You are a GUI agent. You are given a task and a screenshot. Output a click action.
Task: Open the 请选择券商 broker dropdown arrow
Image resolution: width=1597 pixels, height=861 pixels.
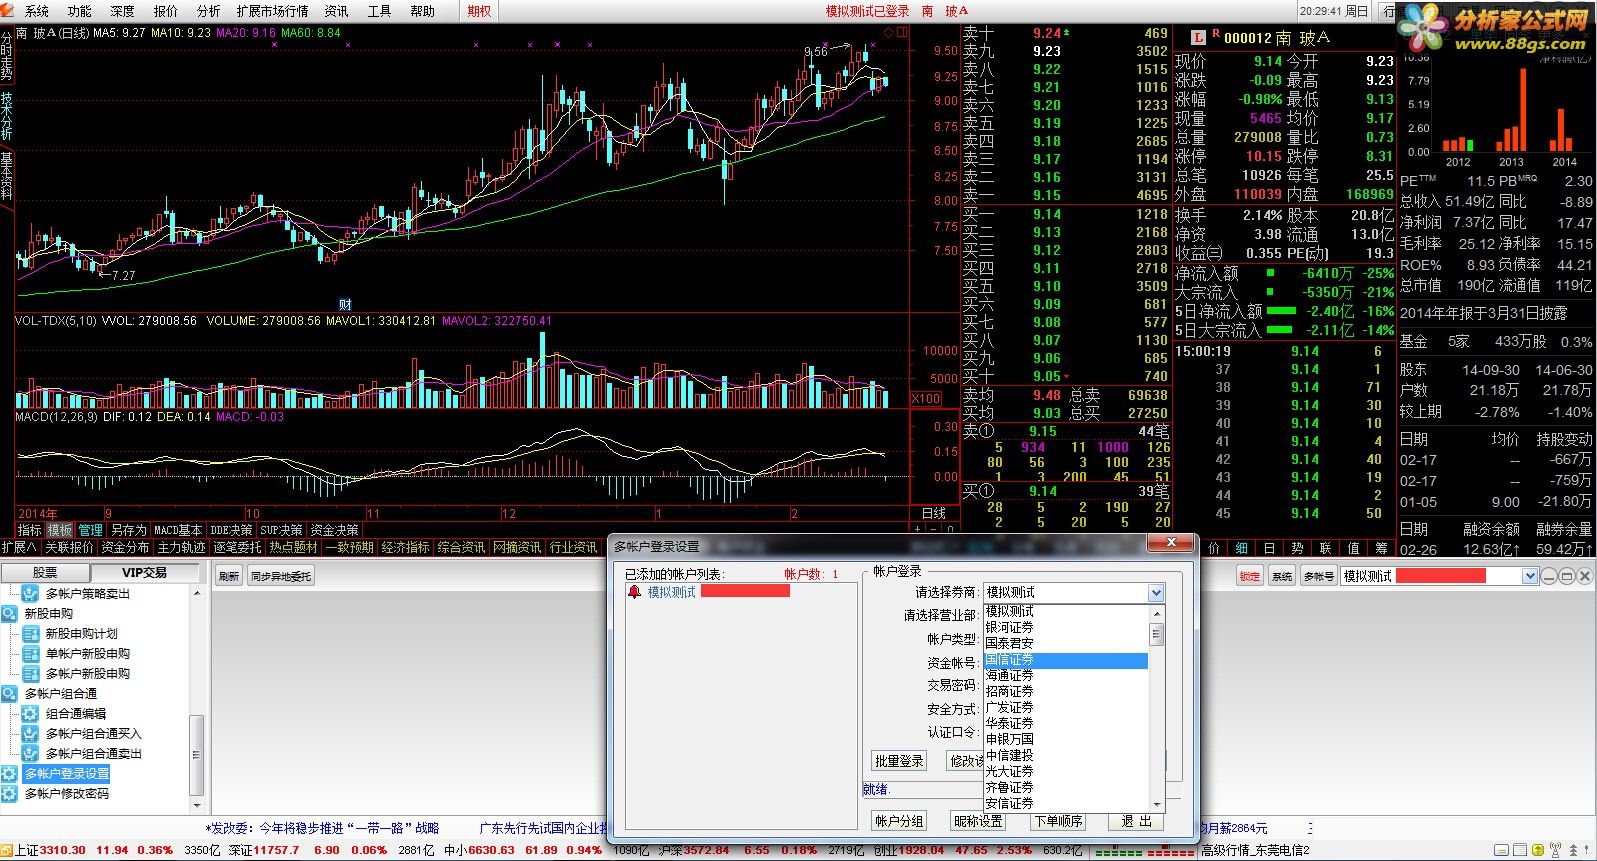coord(1156,592)
